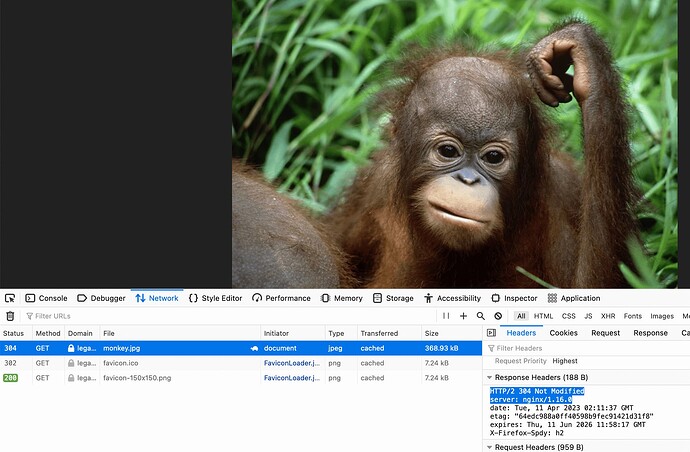Focus the Filter URLs field

[x=229, y=316]
